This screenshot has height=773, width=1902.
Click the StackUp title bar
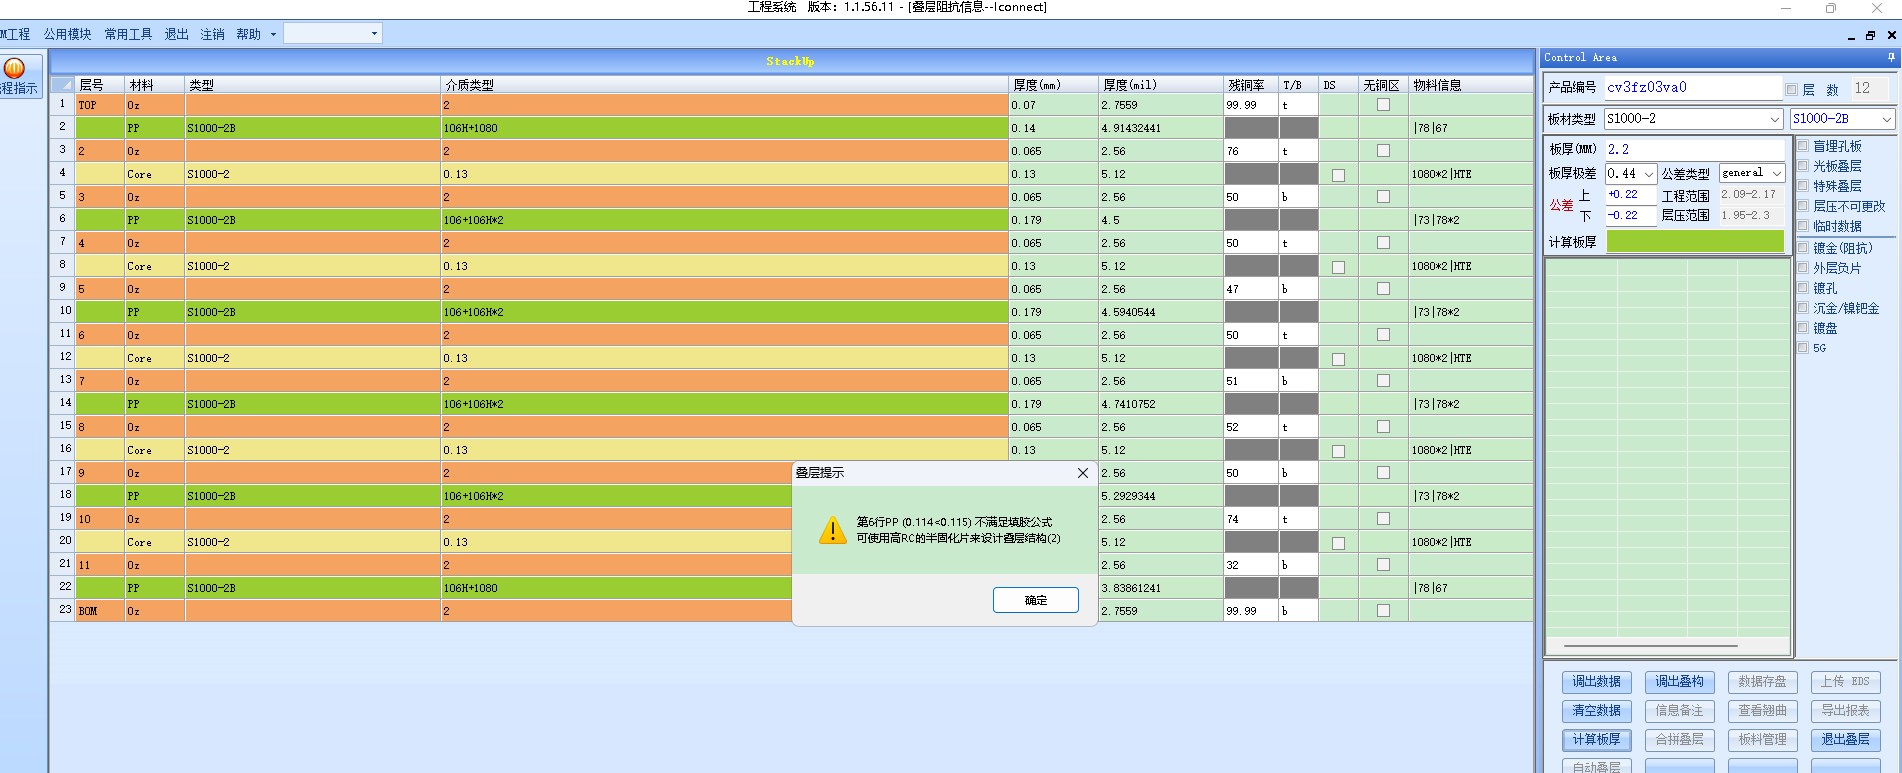[x=792, y=61]
